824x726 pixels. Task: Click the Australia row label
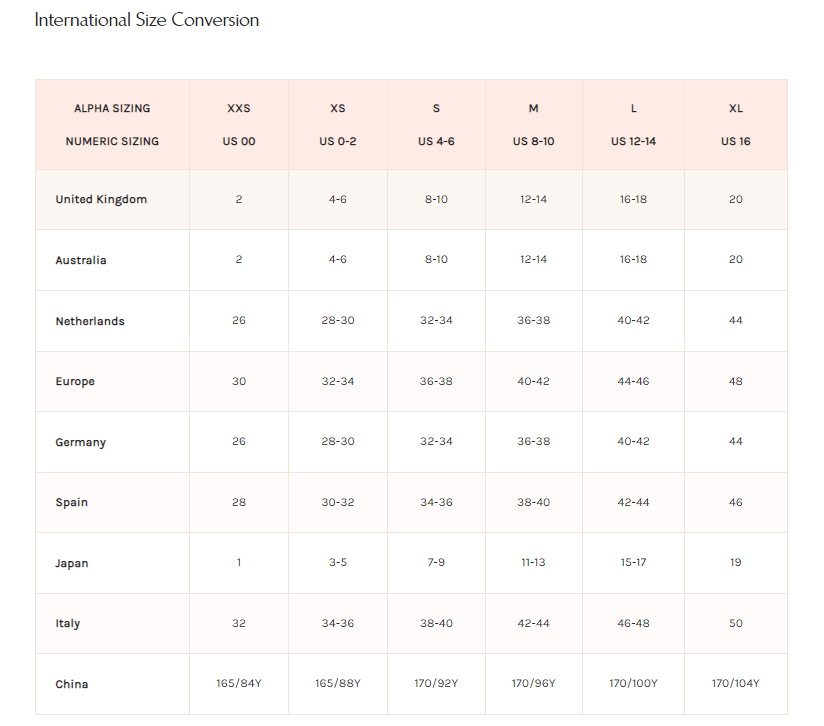[x=80, y=260]
